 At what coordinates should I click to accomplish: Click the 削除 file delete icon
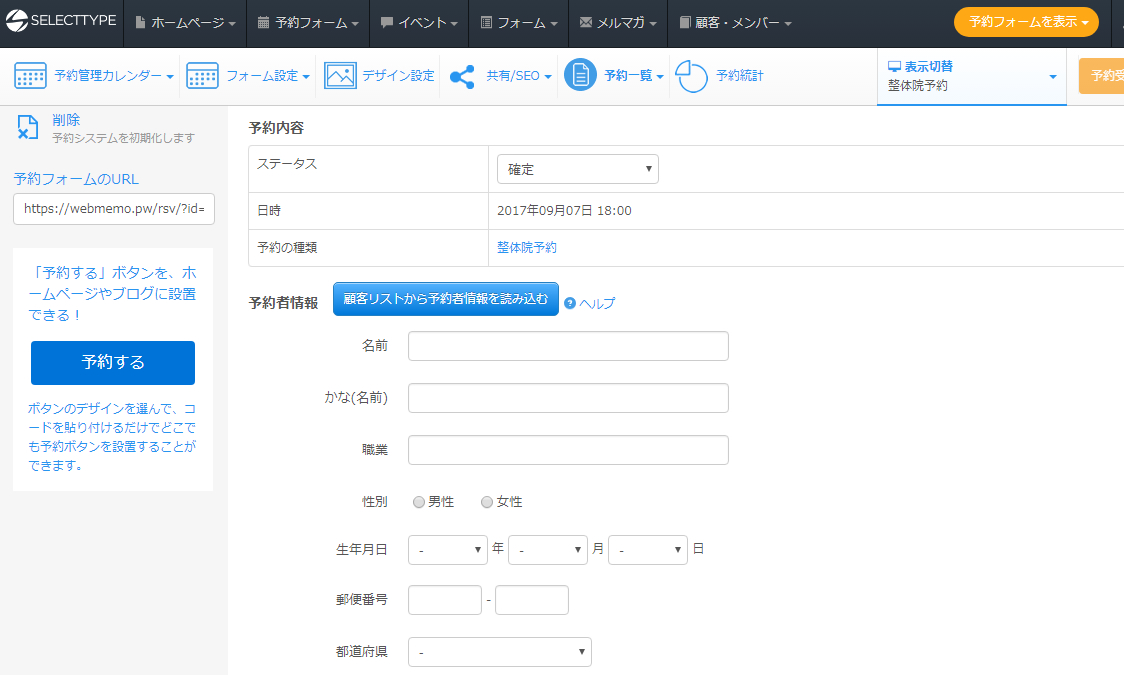pyautogui.click(x=28, y=128)
